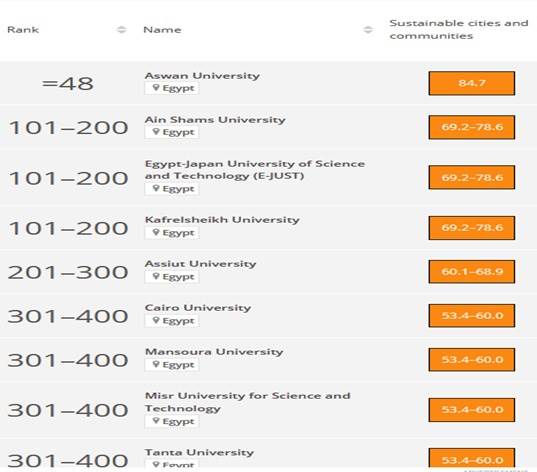Sort table by Rank arrows icon
Viewport: 537px width, 472px height.
(121, 30)
